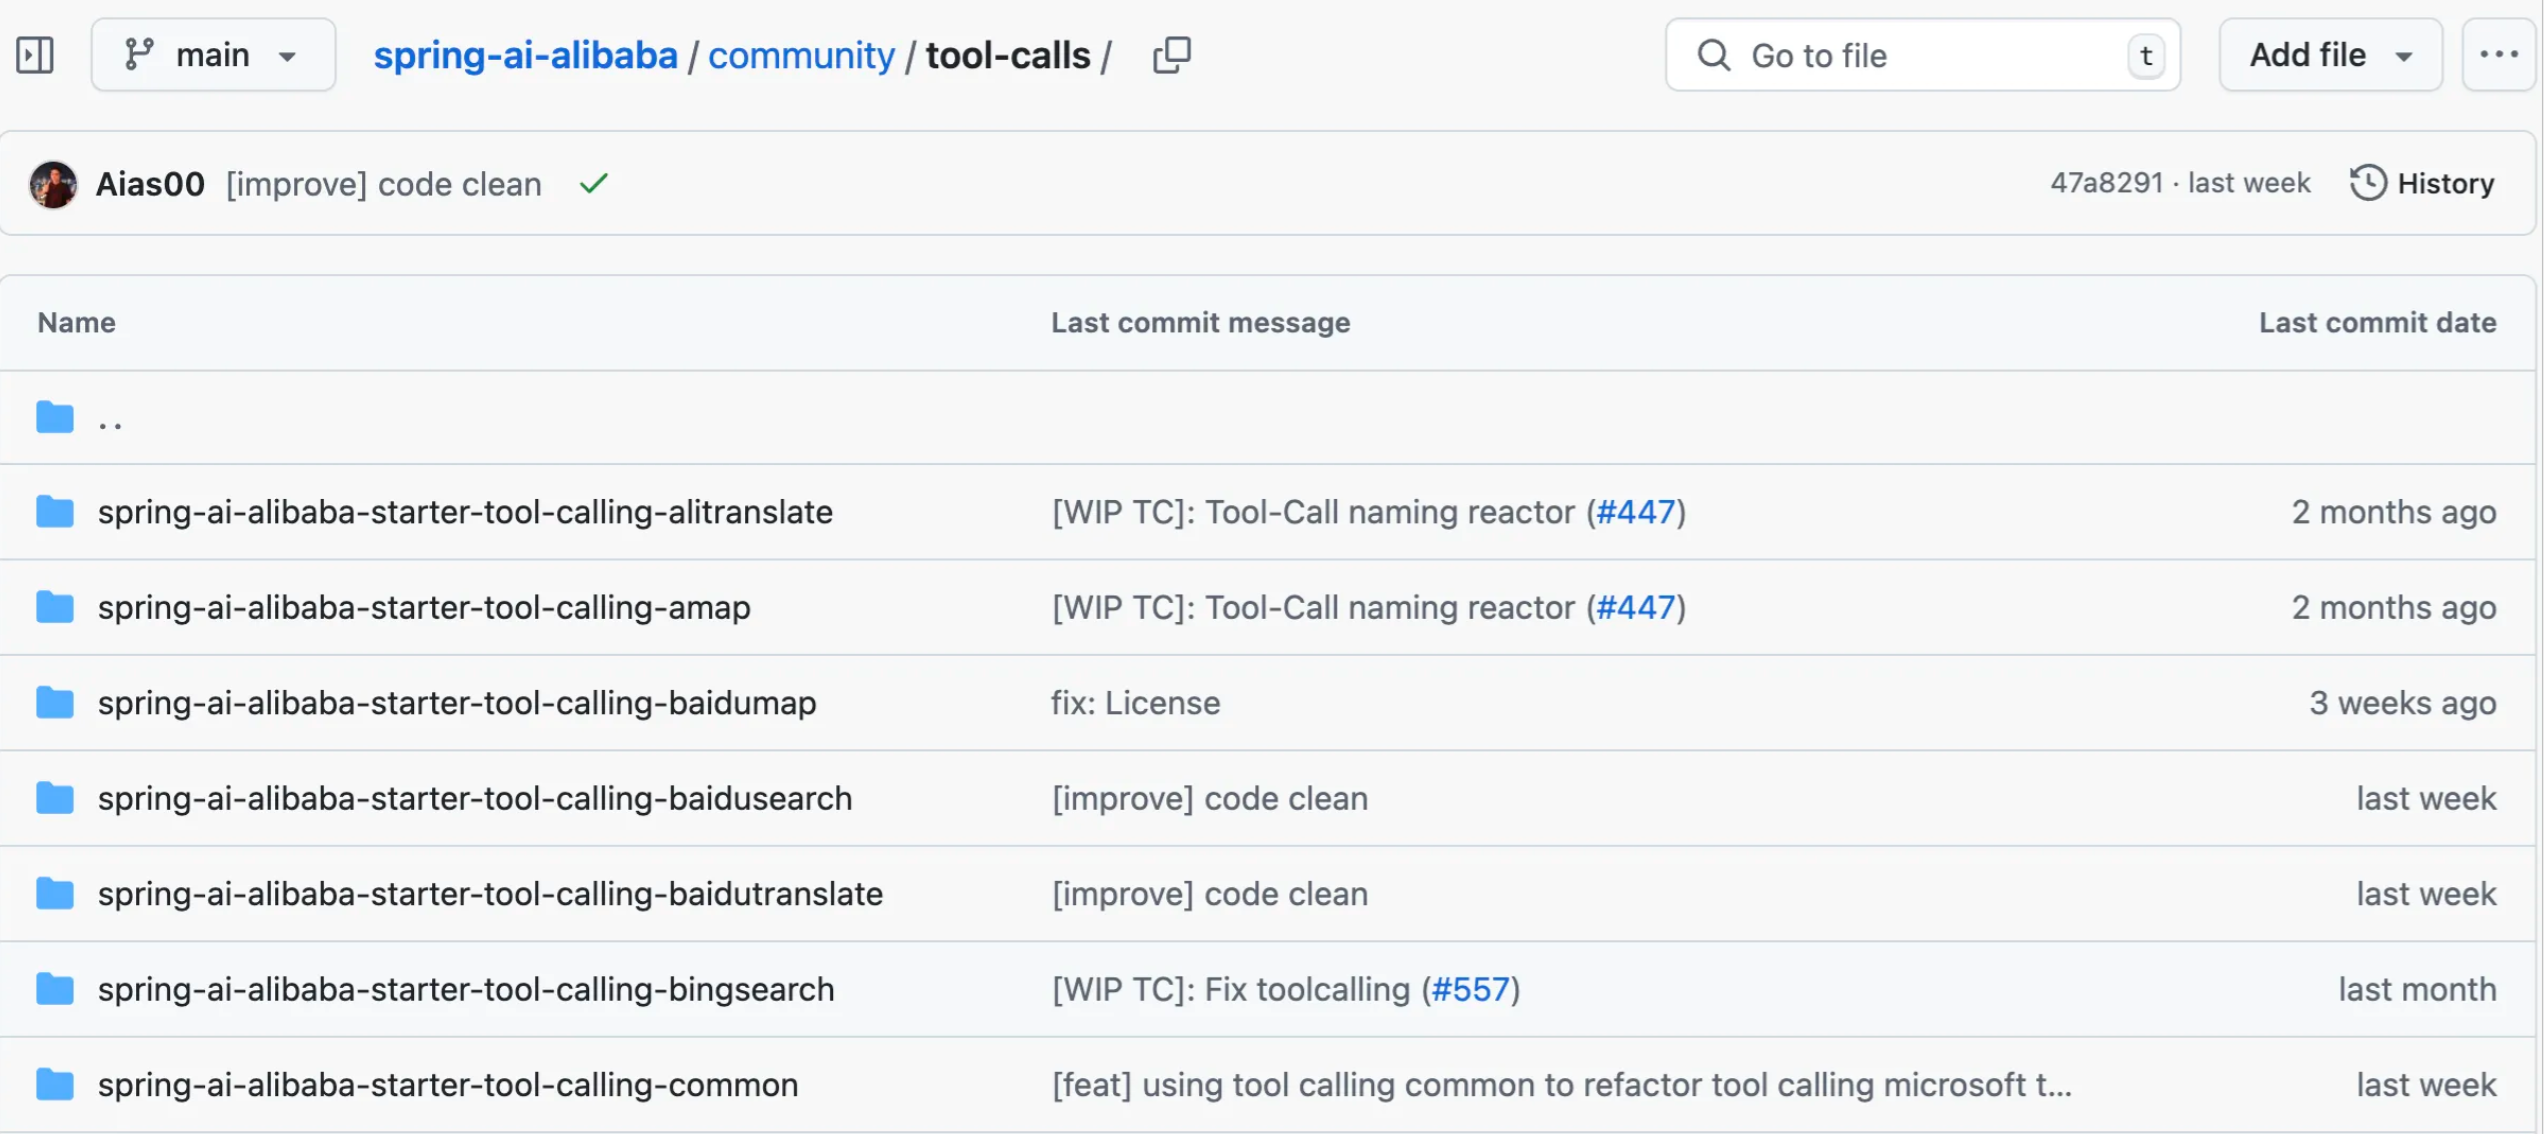This screenshot has width=2544, height=1134.
Task: Open PR #447 link in amap row
Action: pyautogui.click(x=1635, y=607)
